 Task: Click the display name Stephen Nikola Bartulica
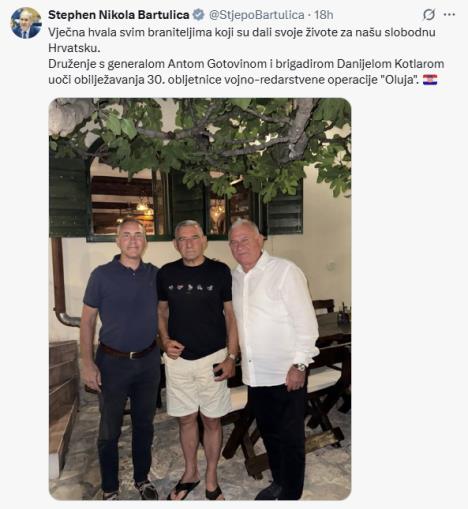(119, 15)
